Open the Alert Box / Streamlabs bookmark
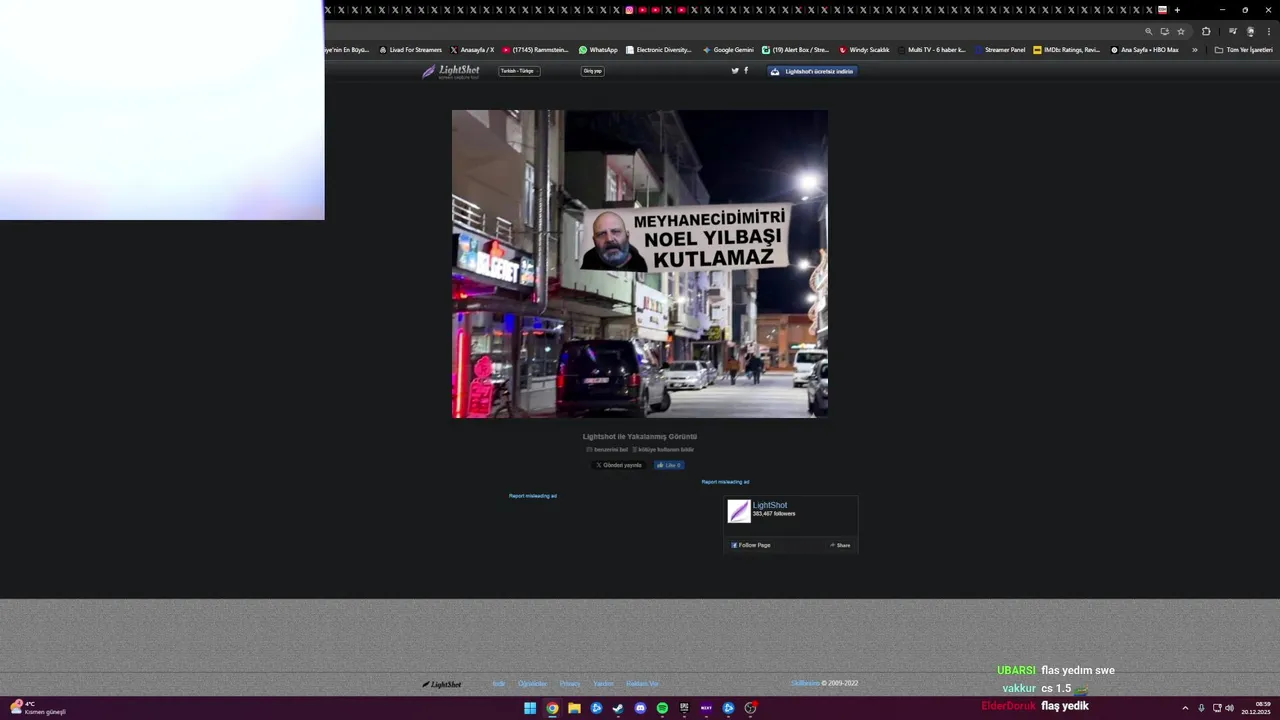Viewport: 1280px width, 720px height. click(796, 50)
